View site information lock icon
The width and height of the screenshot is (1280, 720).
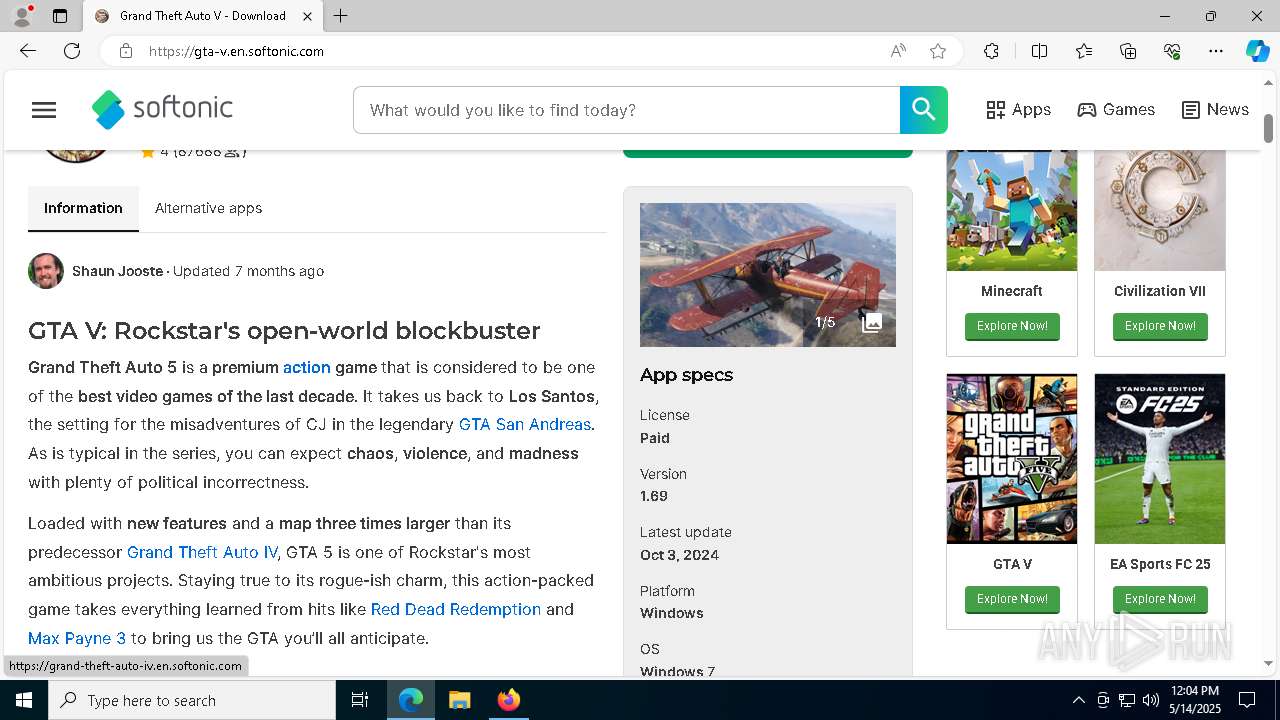click(125, 51)
